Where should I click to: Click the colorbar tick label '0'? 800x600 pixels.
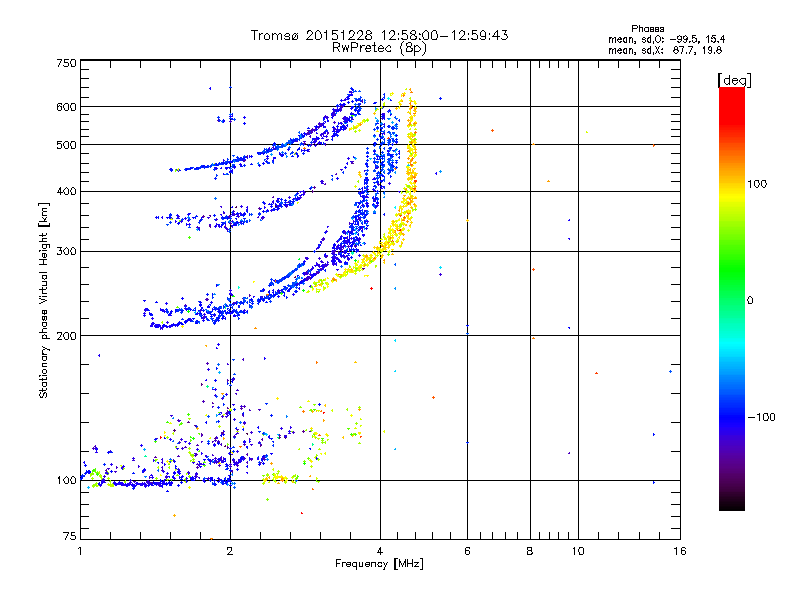[749, 301]
